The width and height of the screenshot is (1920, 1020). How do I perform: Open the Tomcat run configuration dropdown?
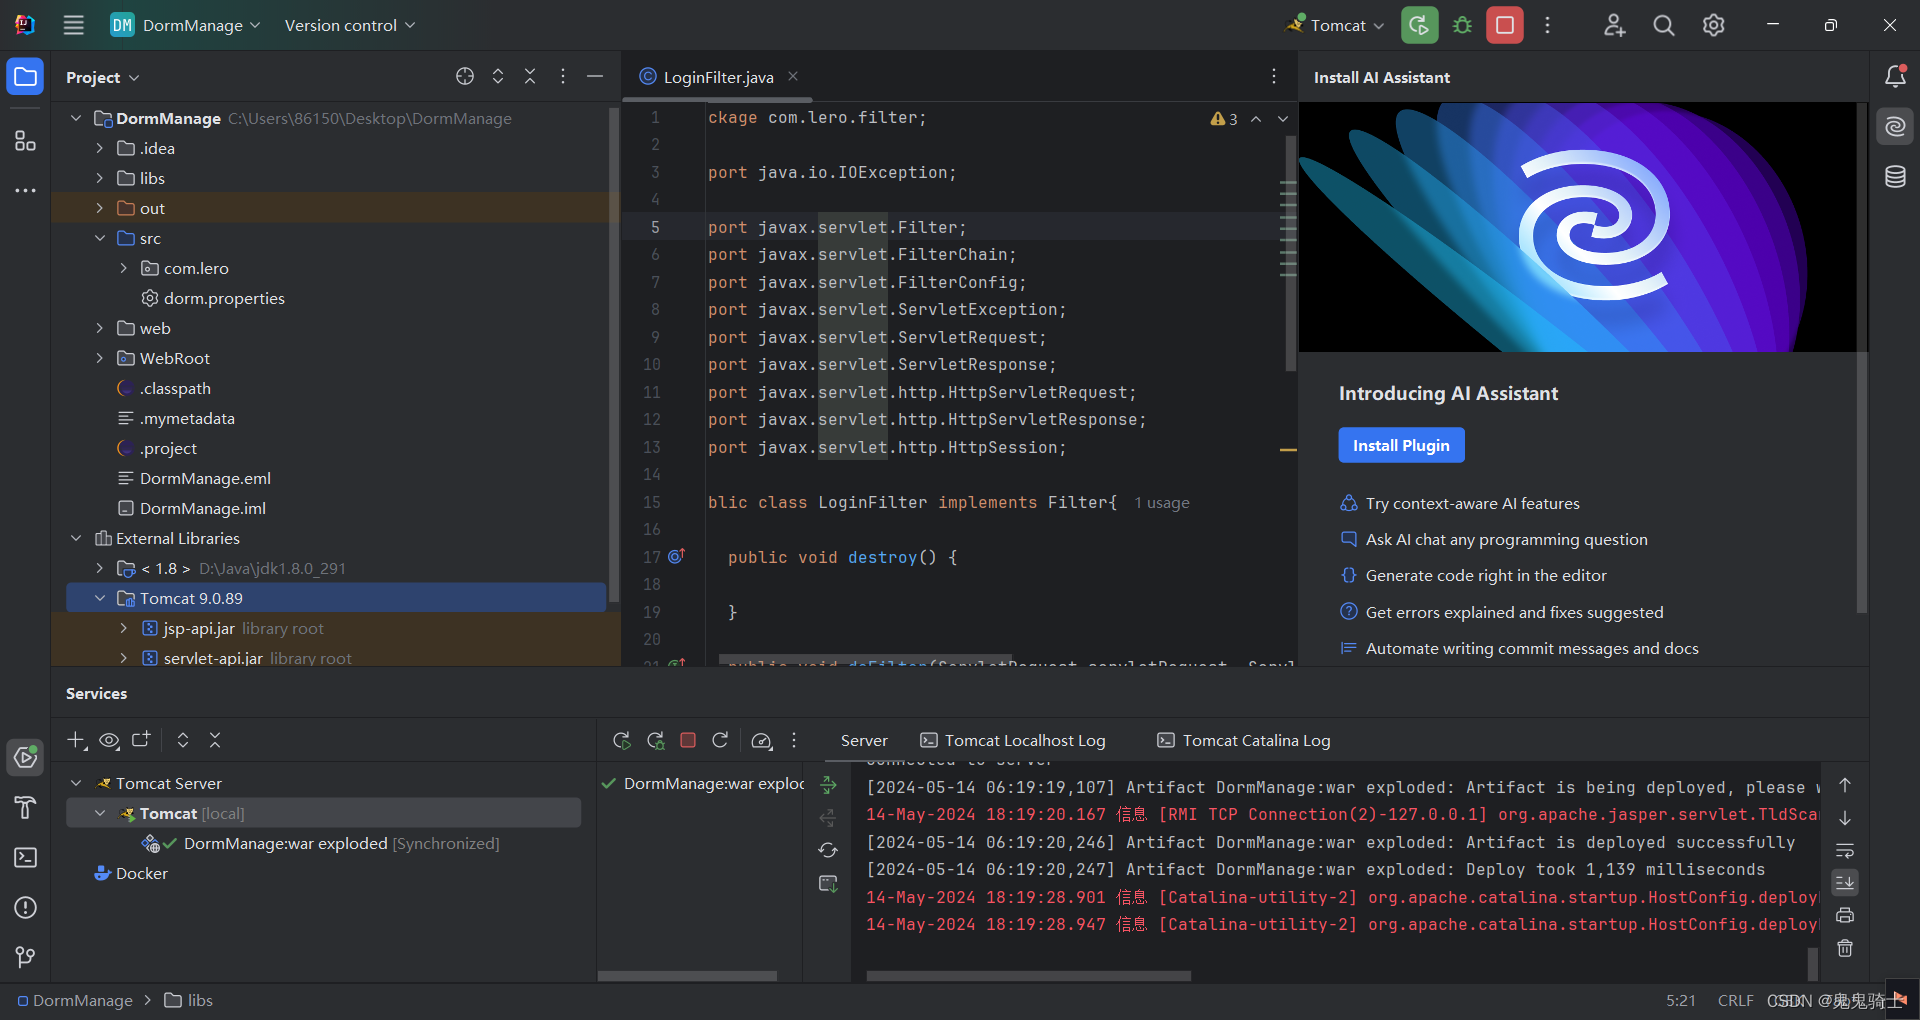1336,25
